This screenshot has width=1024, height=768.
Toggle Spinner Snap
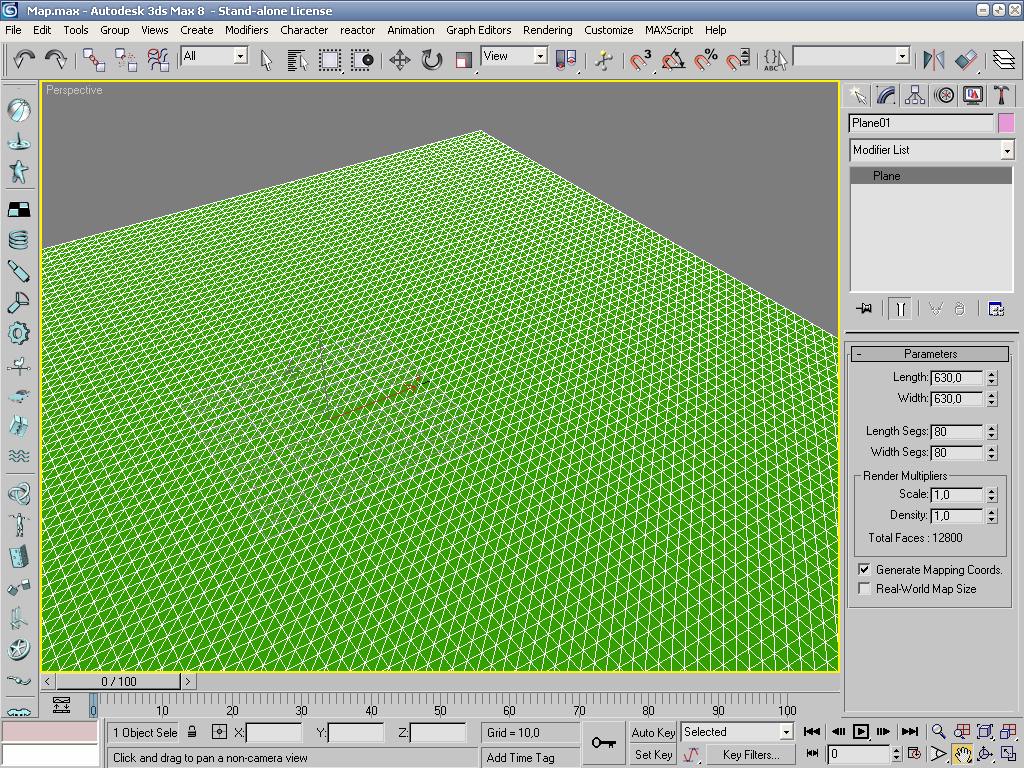(738, 60)
